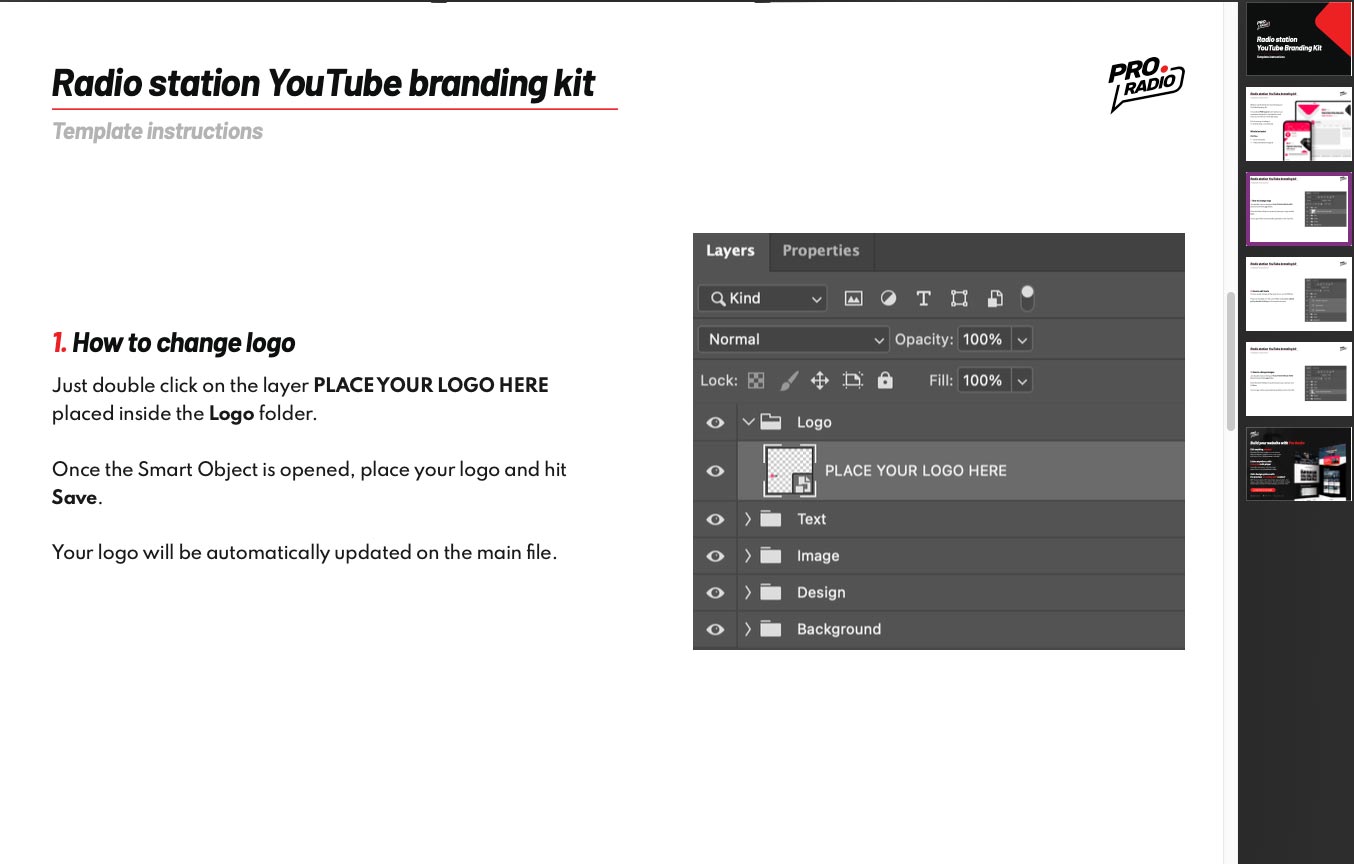Open the Opacity percentage dropdown arrow
The height and width of the screenshot is (864, 1354).
coord(1022,340)
